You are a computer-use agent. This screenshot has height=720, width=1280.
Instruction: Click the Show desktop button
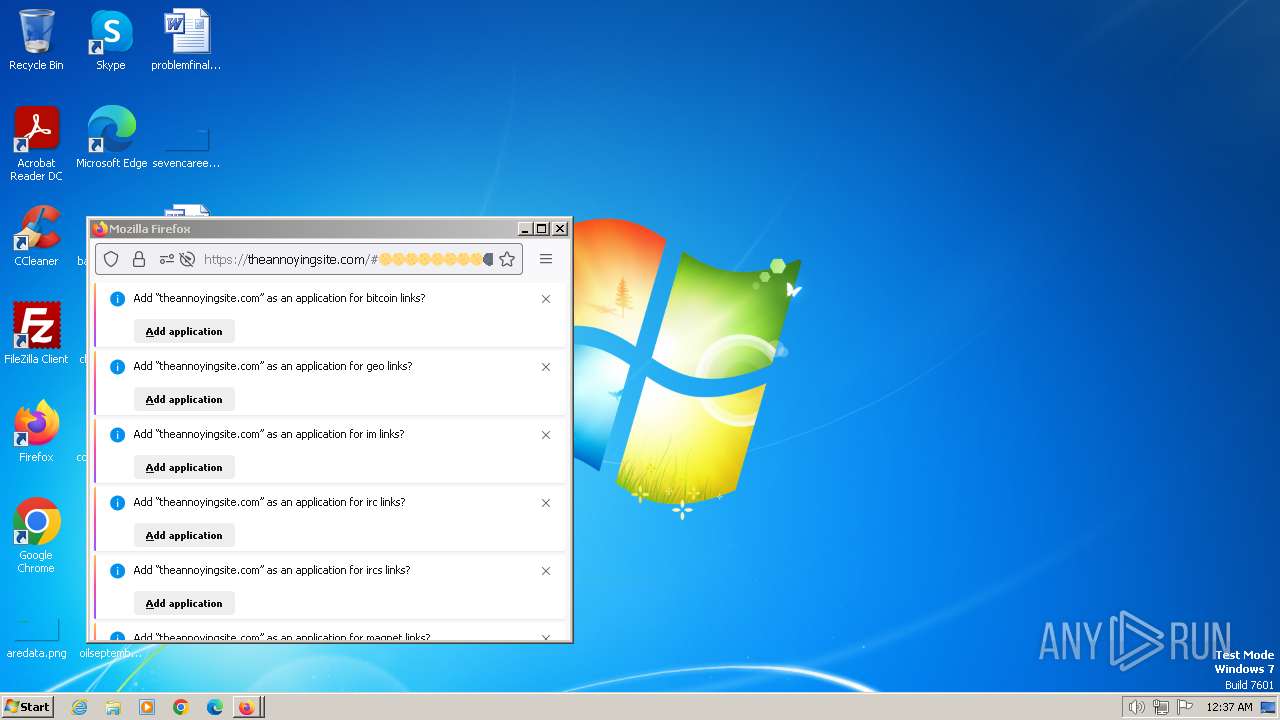[1268, 707]
